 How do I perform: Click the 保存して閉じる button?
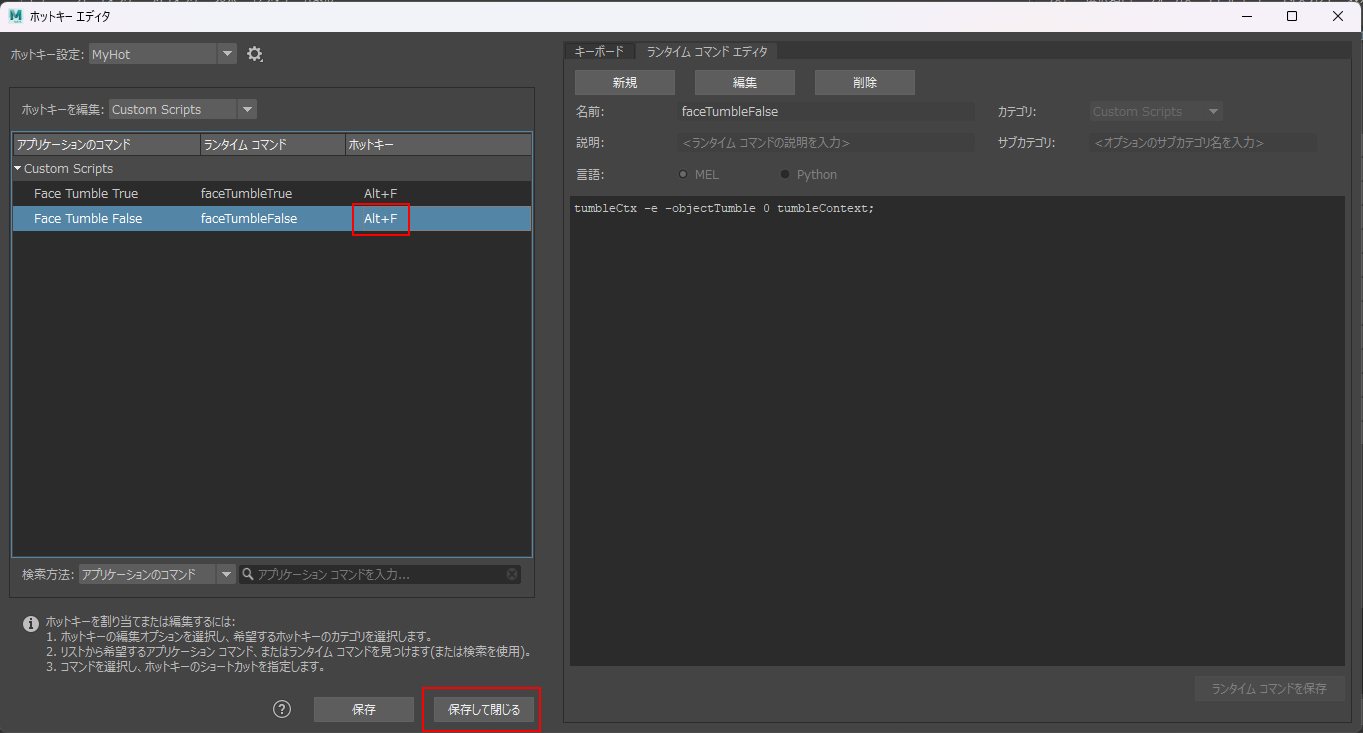[x=484, y=710]
